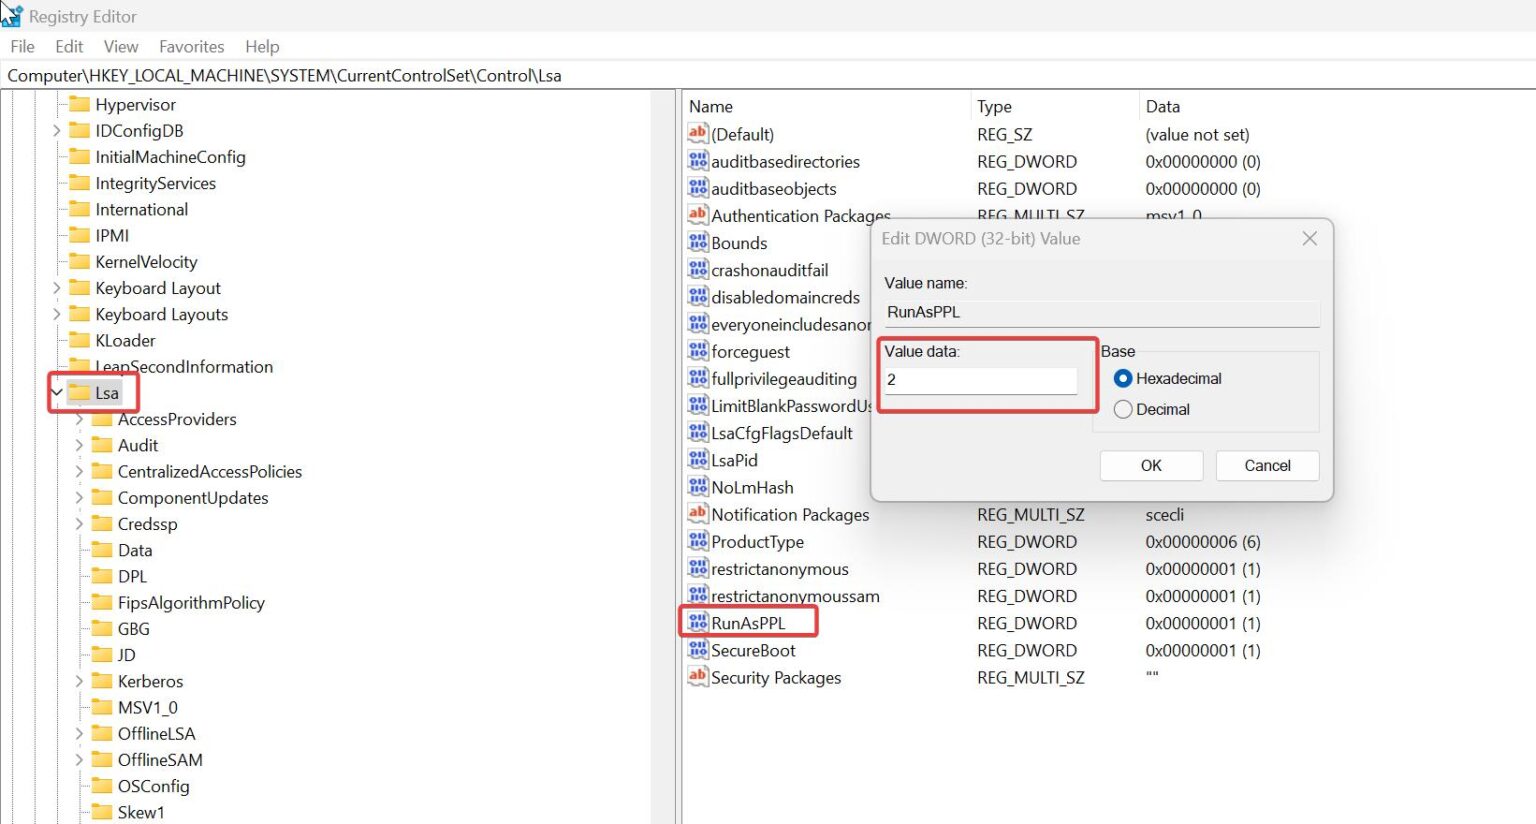Viewport: 1536px width, 824px height.
Task: Click the ab icon next to (Default)
Action: pos(698,133)
